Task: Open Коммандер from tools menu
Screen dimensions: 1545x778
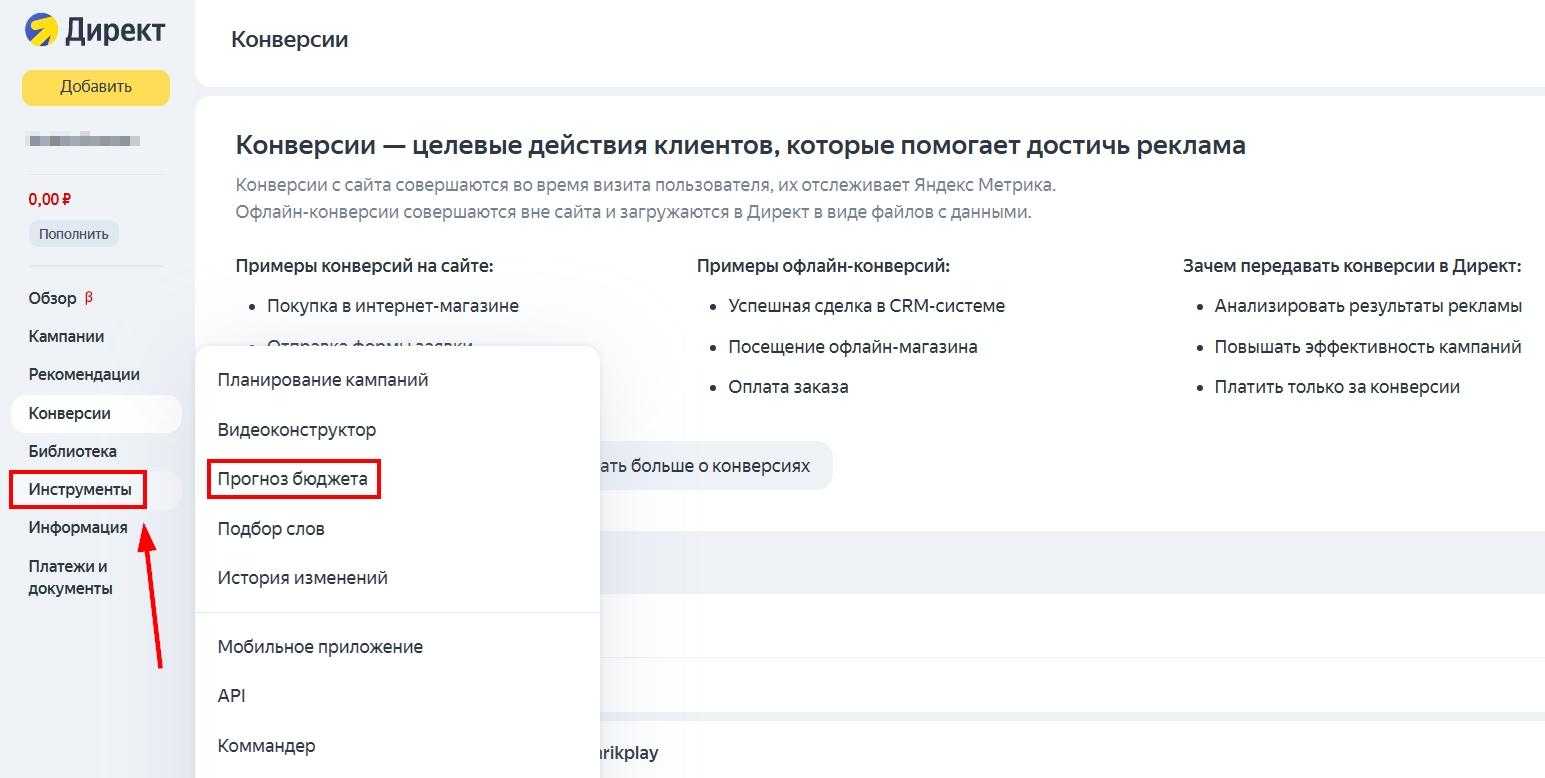Action: [x=266, y=746]
